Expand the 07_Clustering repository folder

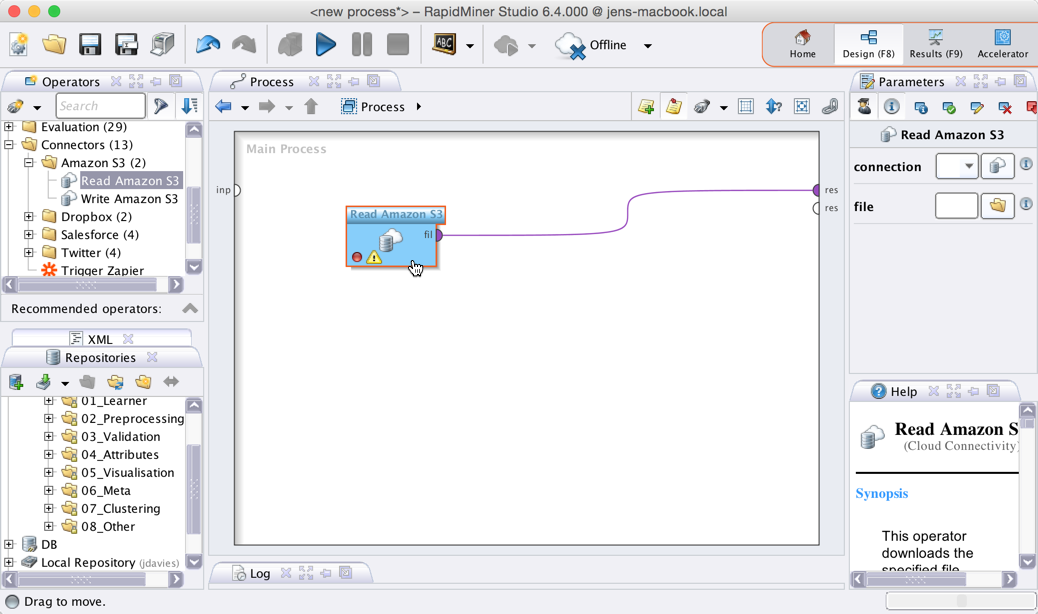(49, 509)
